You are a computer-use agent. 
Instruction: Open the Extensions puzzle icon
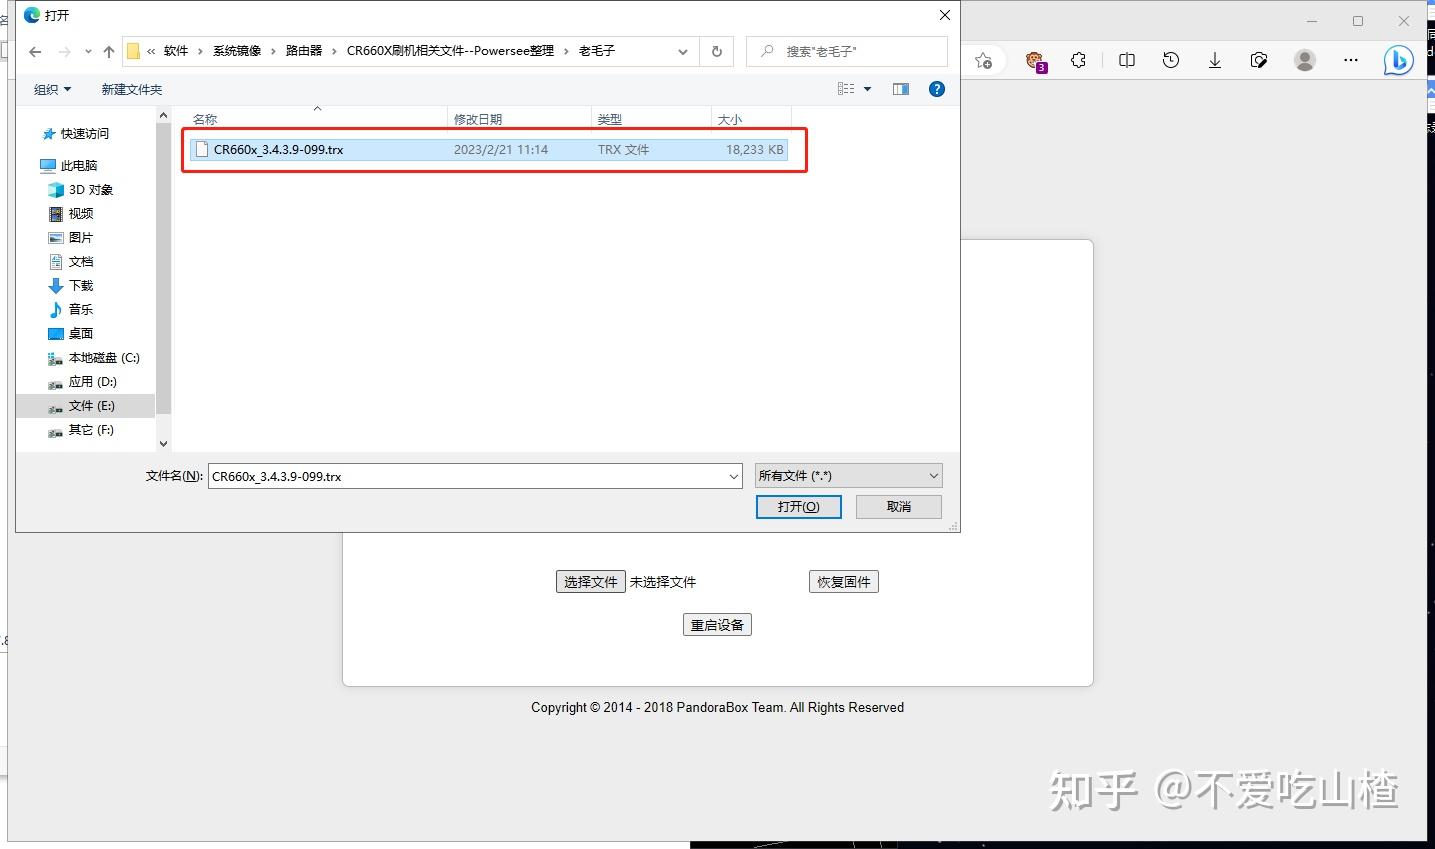click(1079, 60)
